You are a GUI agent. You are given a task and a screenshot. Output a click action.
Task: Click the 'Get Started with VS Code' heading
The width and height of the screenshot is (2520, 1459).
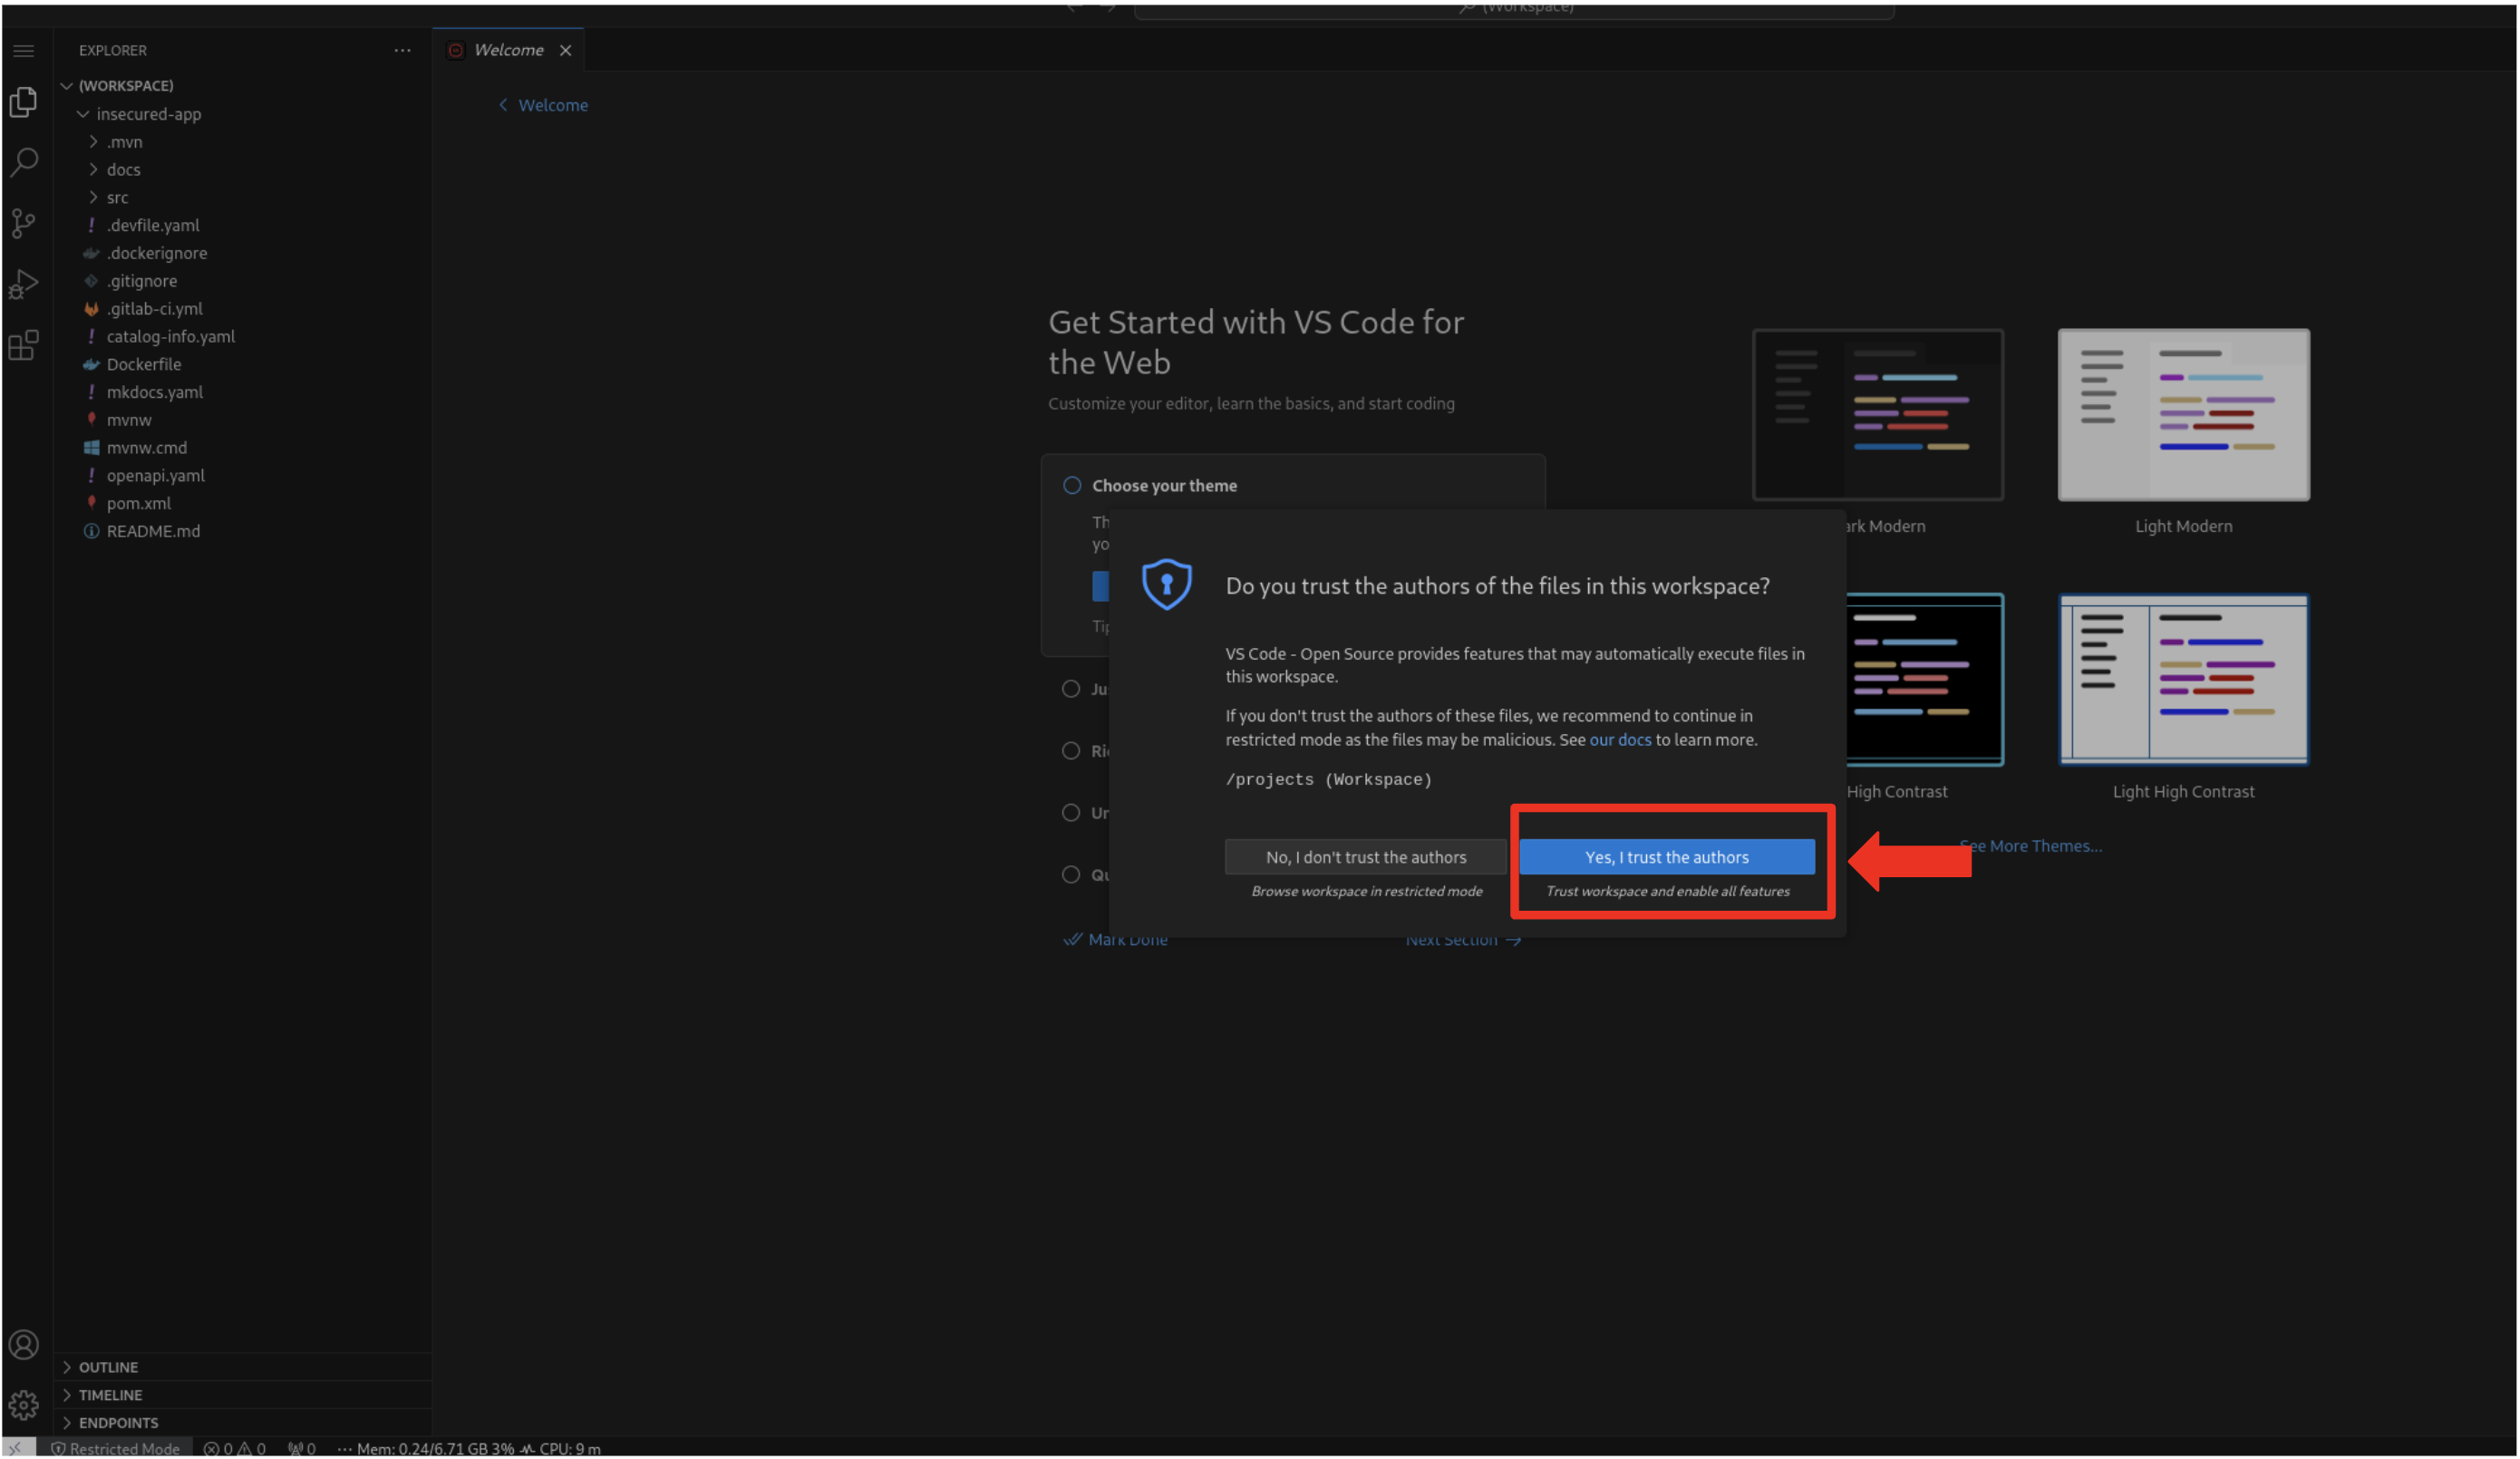(1256, 342)
